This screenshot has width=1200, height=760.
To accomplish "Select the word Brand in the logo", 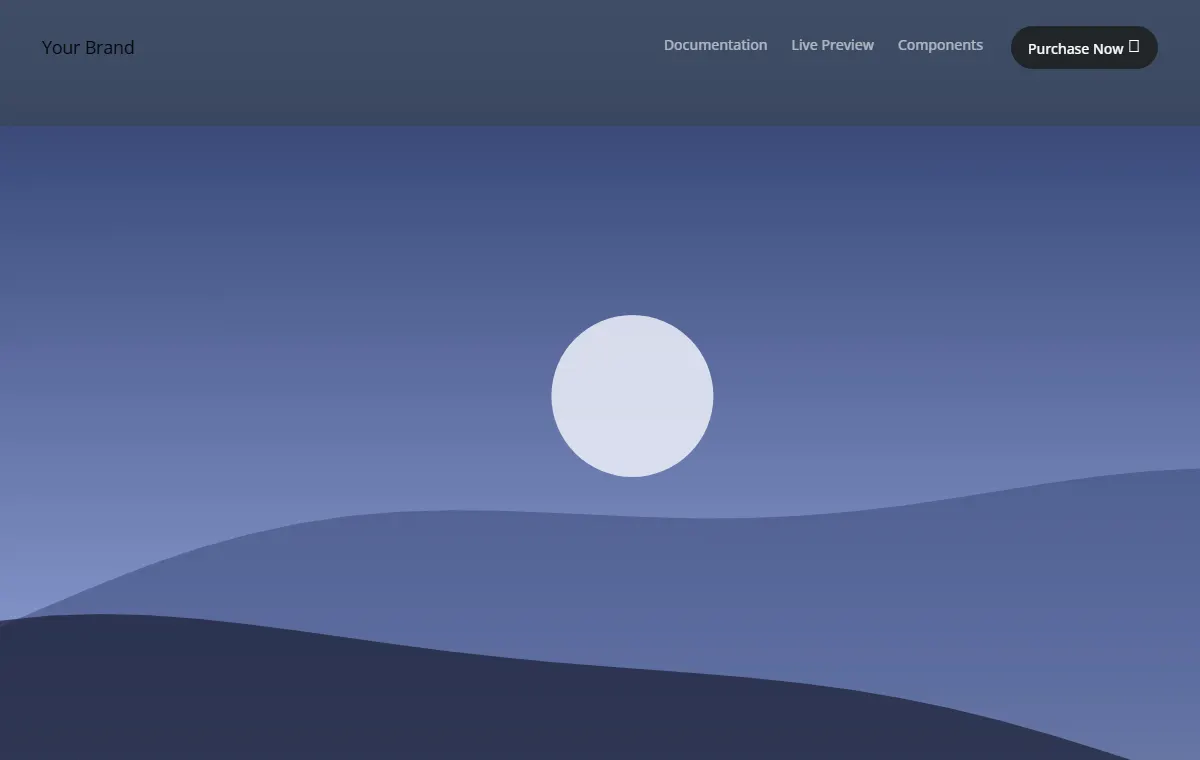I will click(x=109, y=47).
